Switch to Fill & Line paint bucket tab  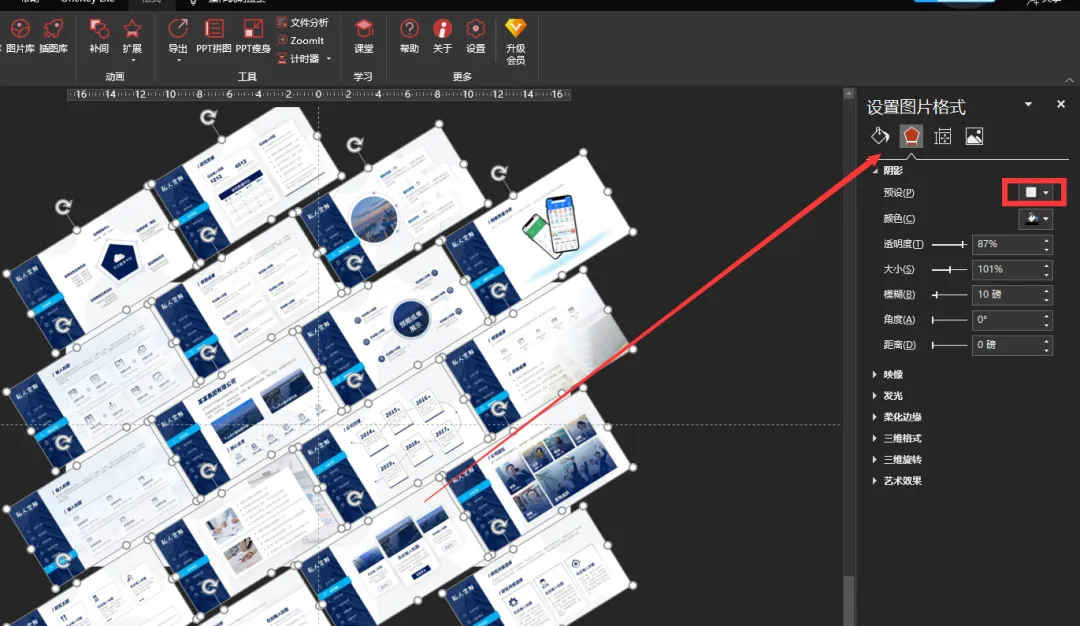pos(880,136)
